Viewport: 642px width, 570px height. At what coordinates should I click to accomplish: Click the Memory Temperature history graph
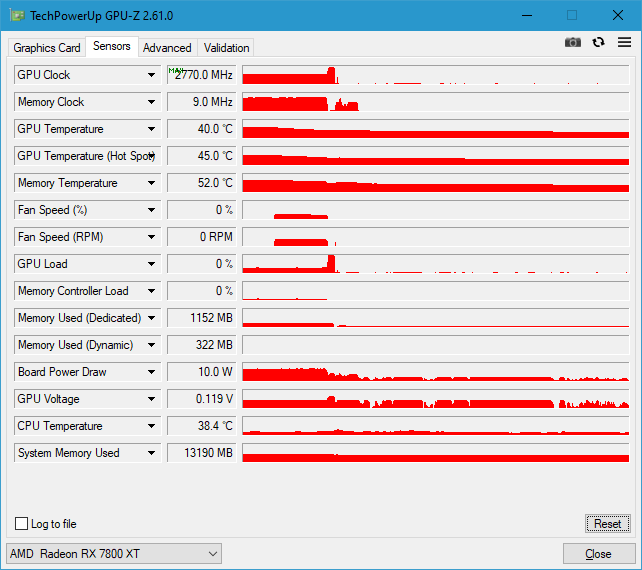(x=436, y=183)
